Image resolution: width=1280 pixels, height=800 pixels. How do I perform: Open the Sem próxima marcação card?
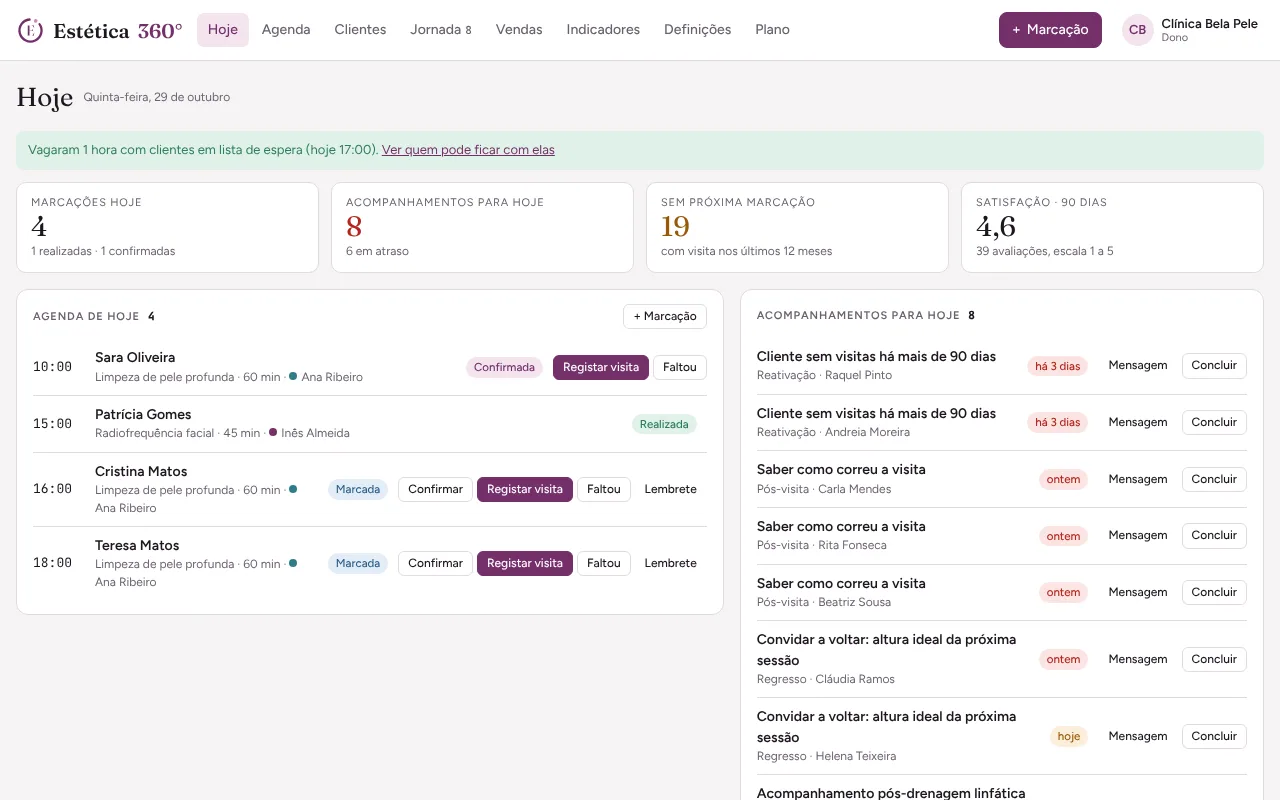pos(797,227)
